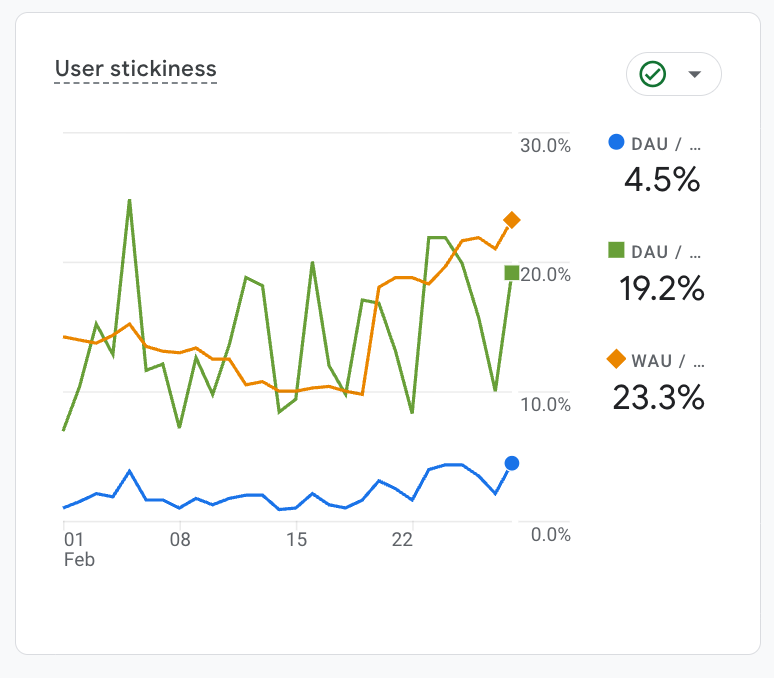Click the 22 date label on the x-axis
This screenshot has width=774, height=678.
pyautogui.click(x=402, y=540)
